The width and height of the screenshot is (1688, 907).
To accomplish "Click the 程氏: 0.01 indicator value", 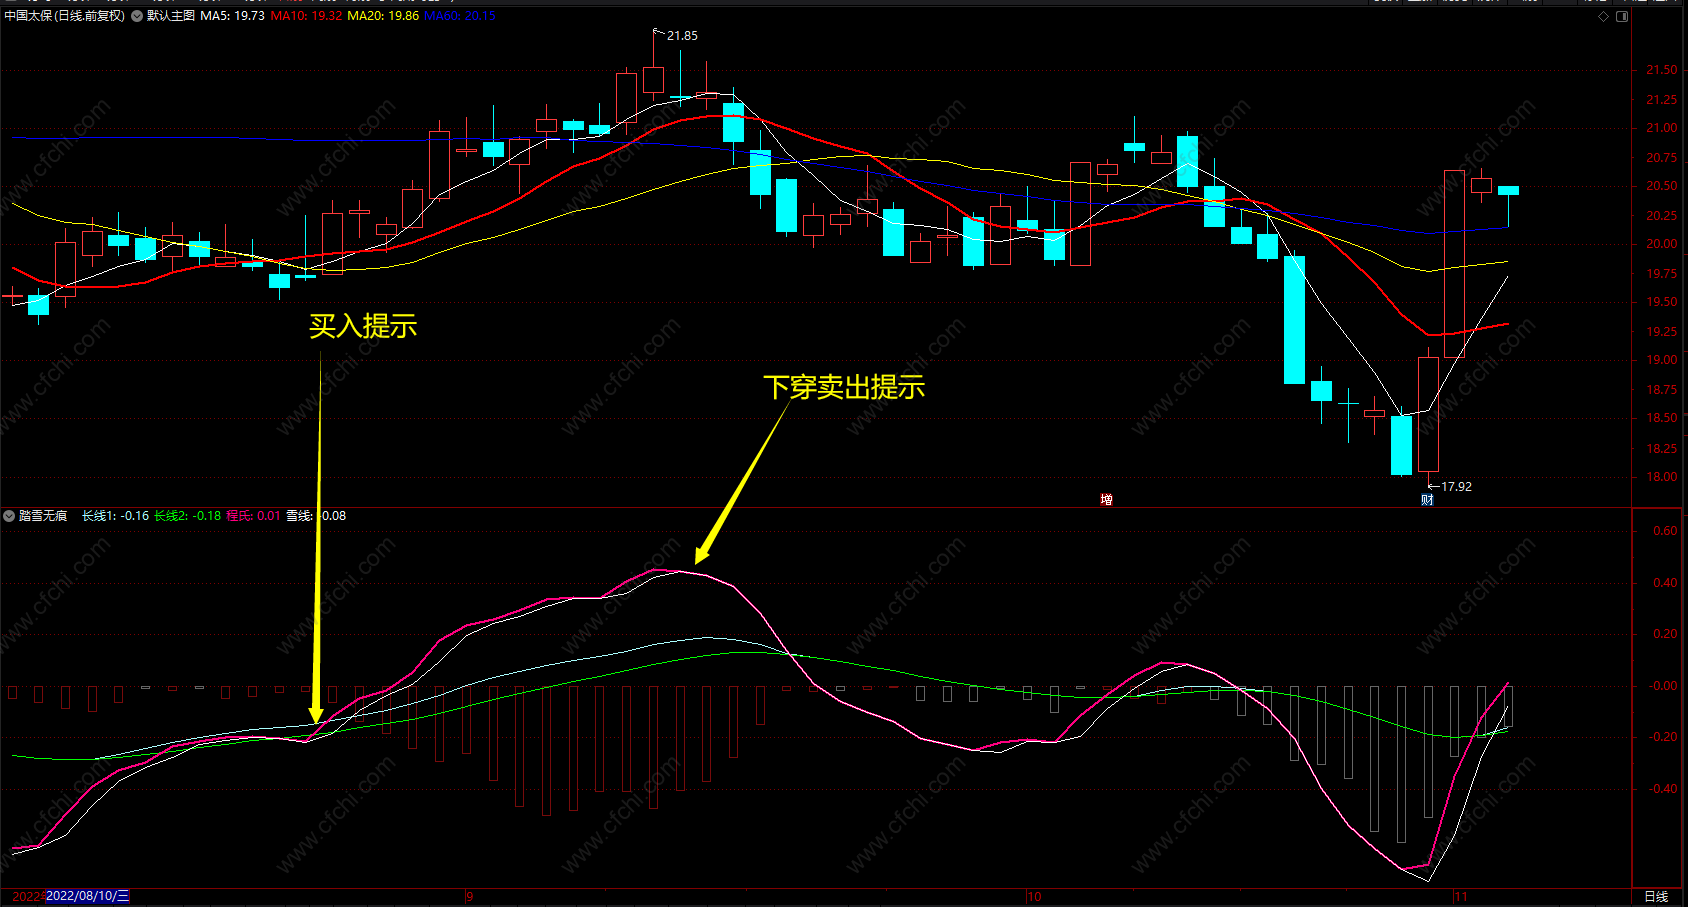I will pos(254,516).
